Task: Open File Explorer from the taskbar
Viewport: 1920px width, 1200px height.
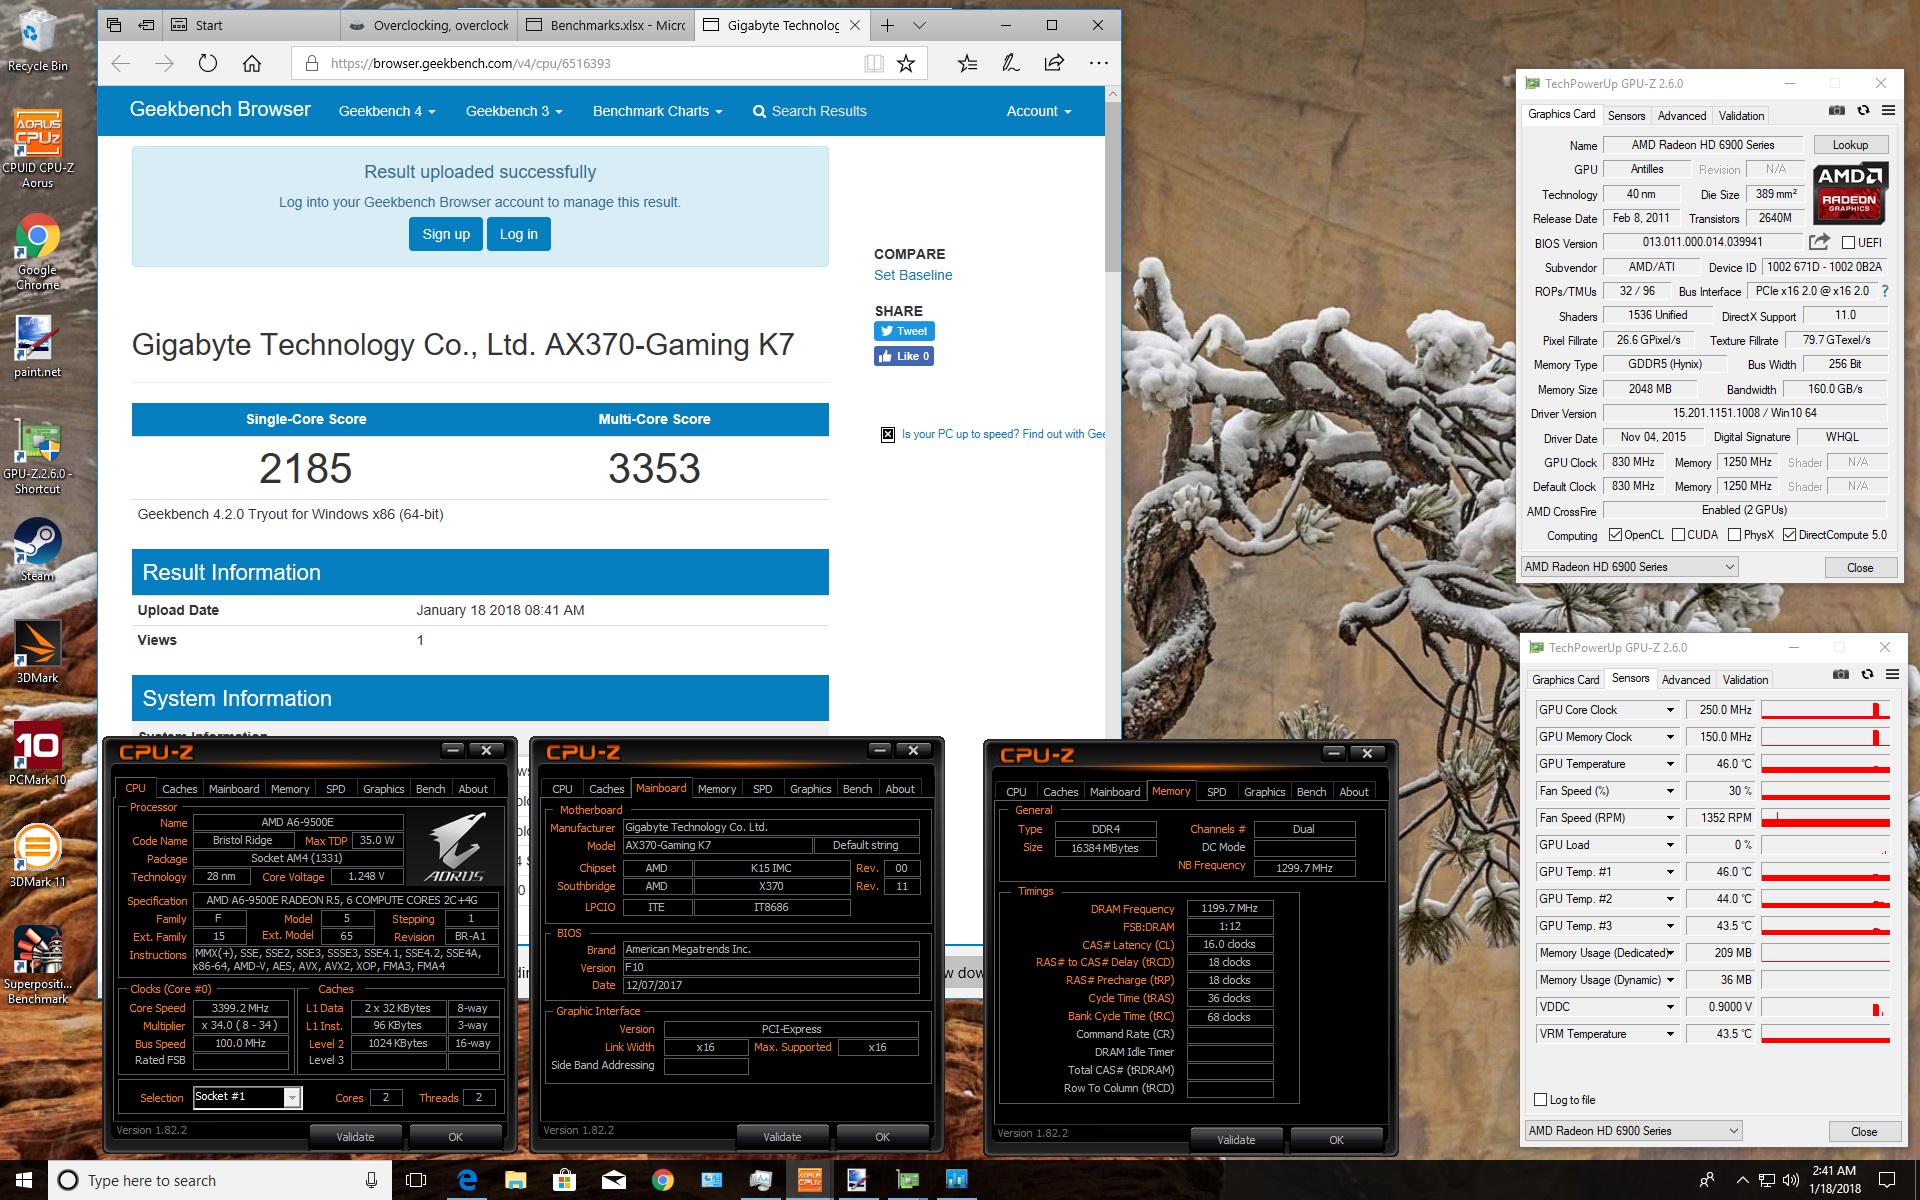Action: [x=516, y=1180]
